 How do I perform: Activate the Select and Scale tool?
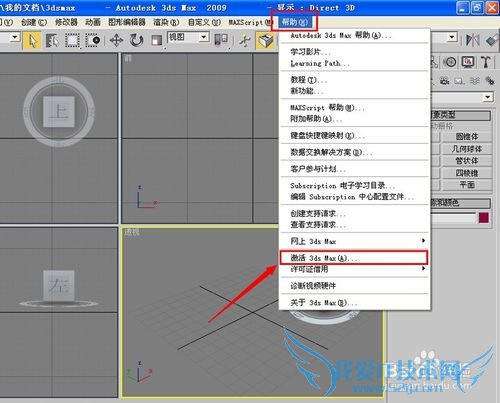(x=156, y=41)
